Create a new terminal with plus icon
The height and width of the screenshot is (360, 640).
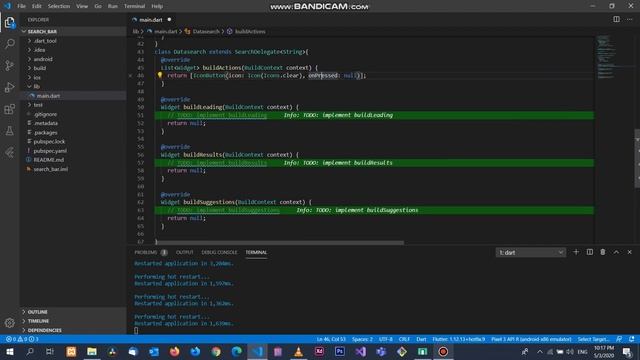coord(576,252)
